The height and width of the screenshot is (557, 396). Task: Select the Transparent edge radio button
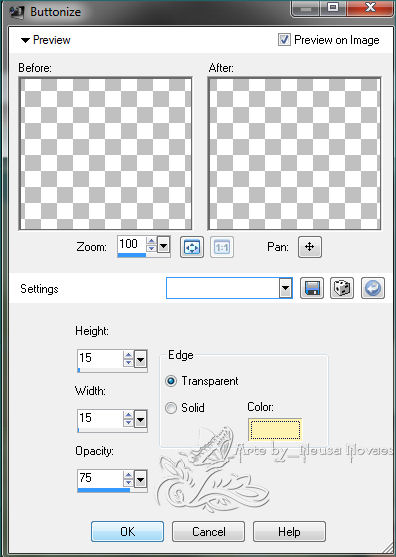(171, 381)
